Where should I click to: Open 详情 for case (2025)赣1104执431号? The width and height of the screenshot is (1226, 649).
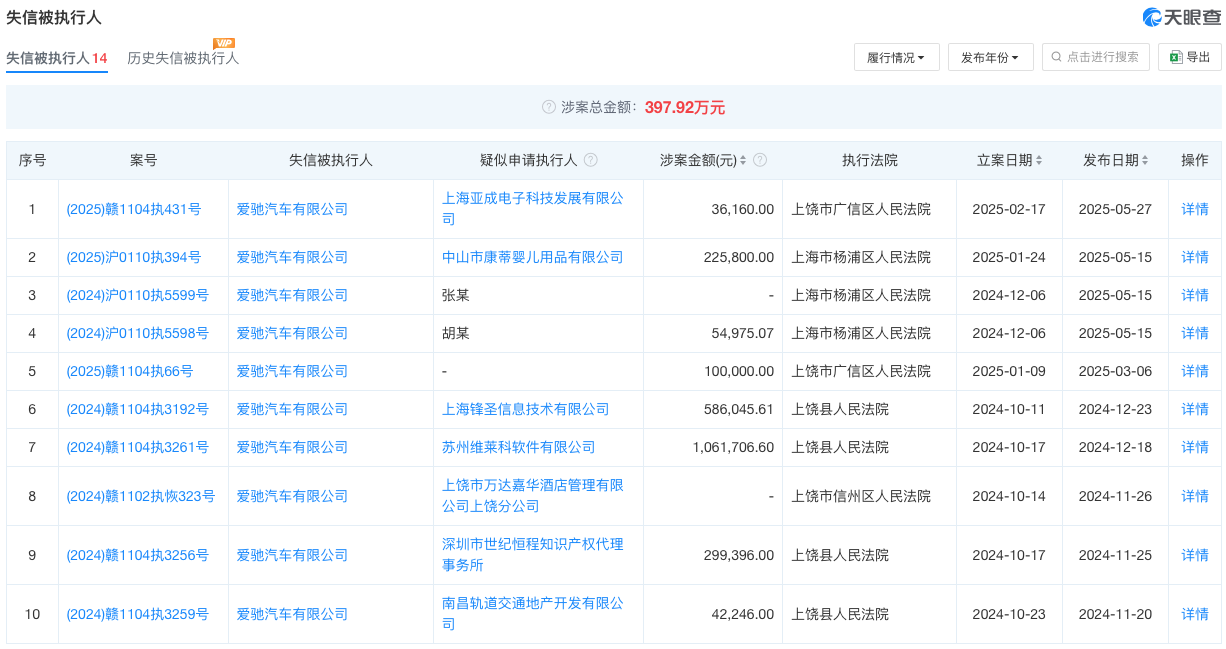point(1194,209)
